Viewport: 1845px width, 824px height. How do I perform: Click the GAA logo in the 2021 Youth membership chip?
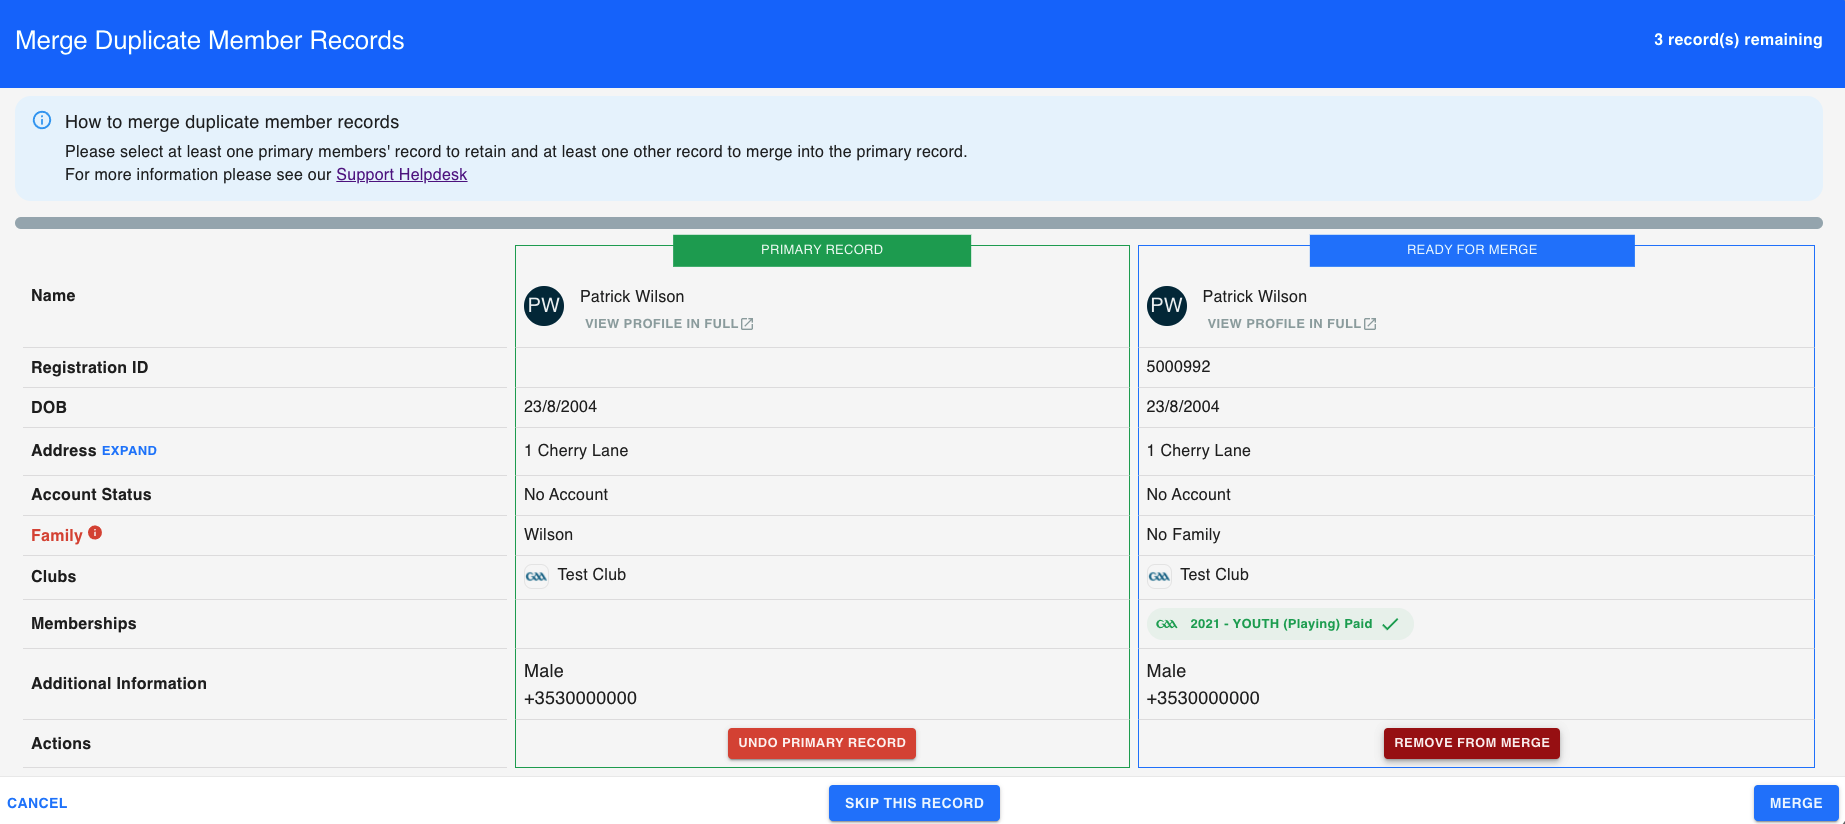[x=1167, y=624]
